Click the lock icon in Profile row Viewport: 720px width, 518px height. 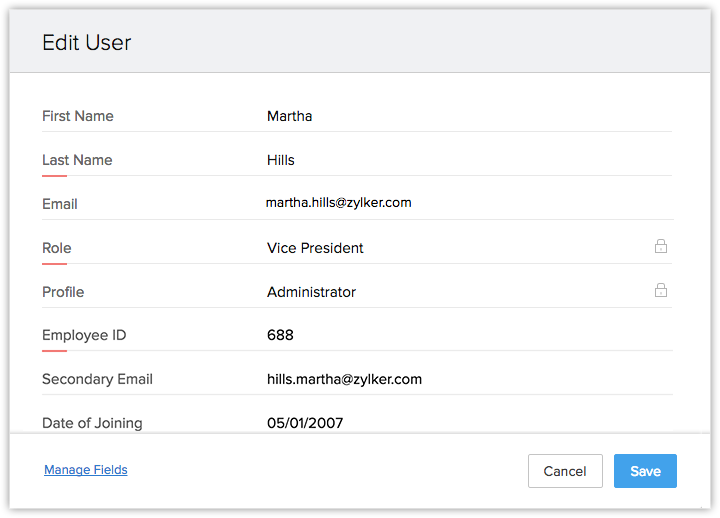coord(660,290)
